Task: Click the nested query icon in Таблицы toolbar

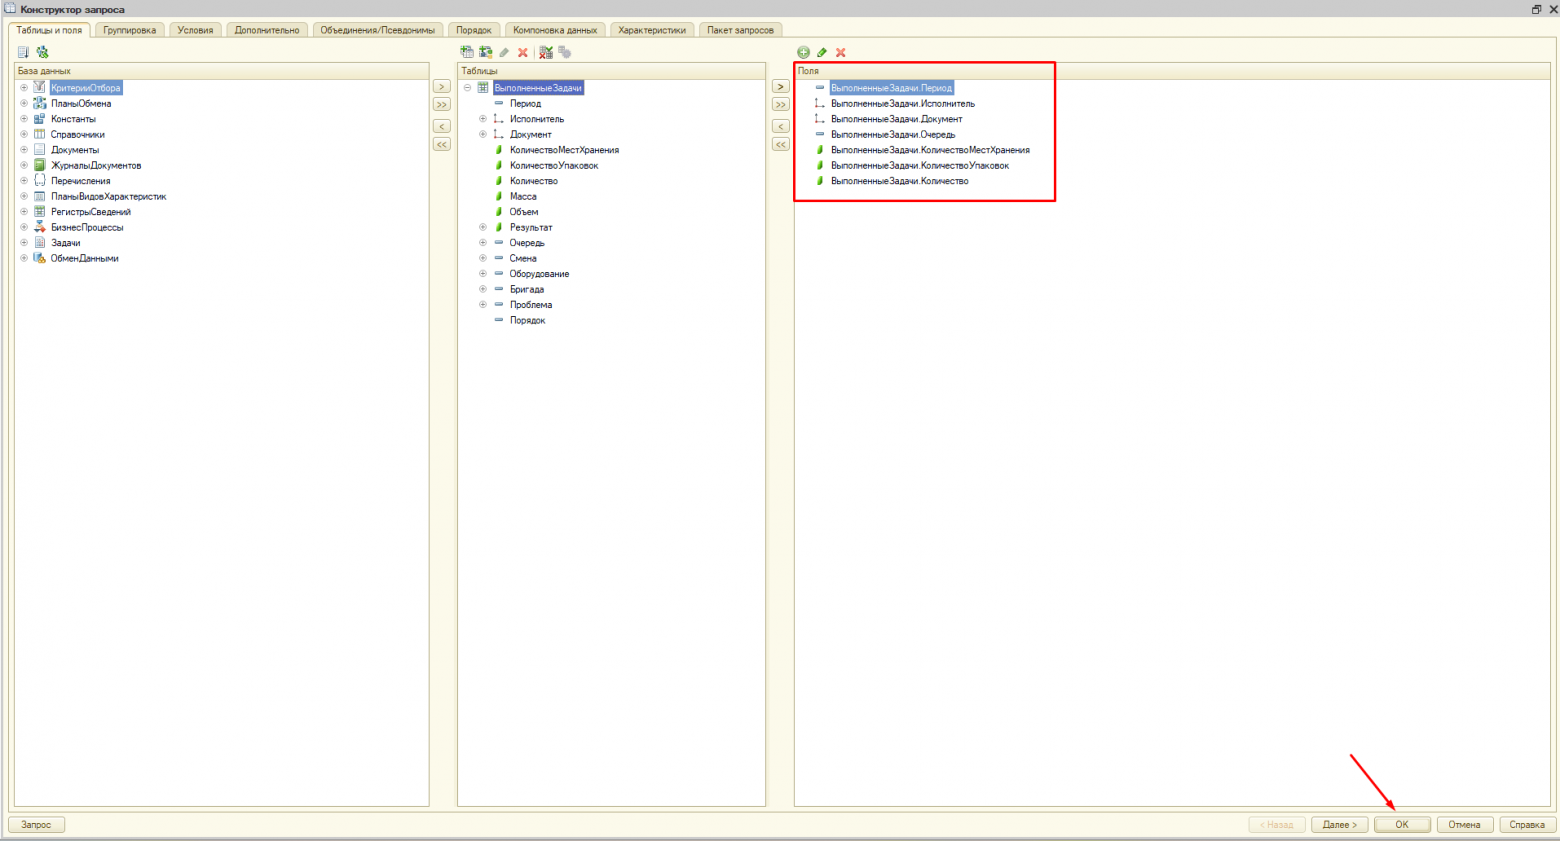Action: point(485,52)
